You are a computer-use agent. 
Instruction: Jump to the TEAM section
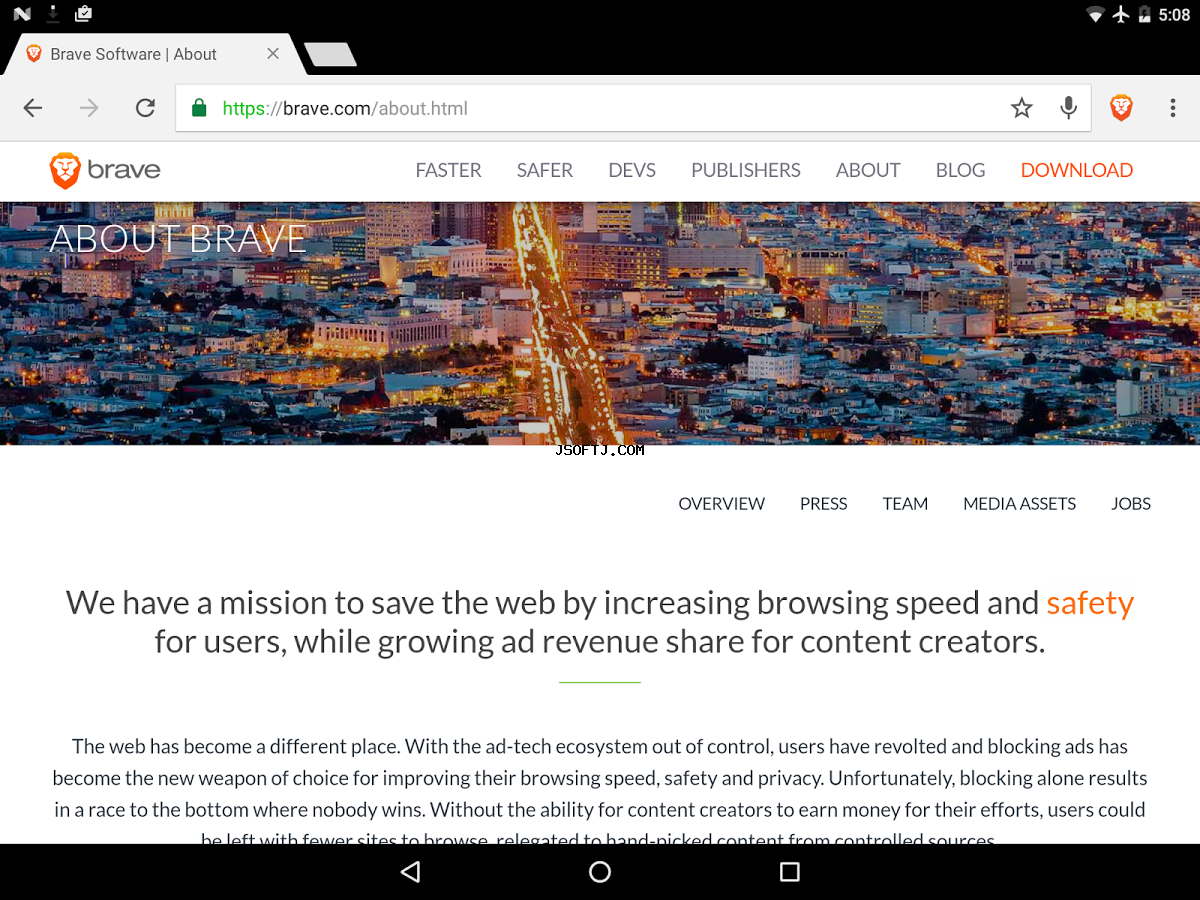click(x=905, y=504)
